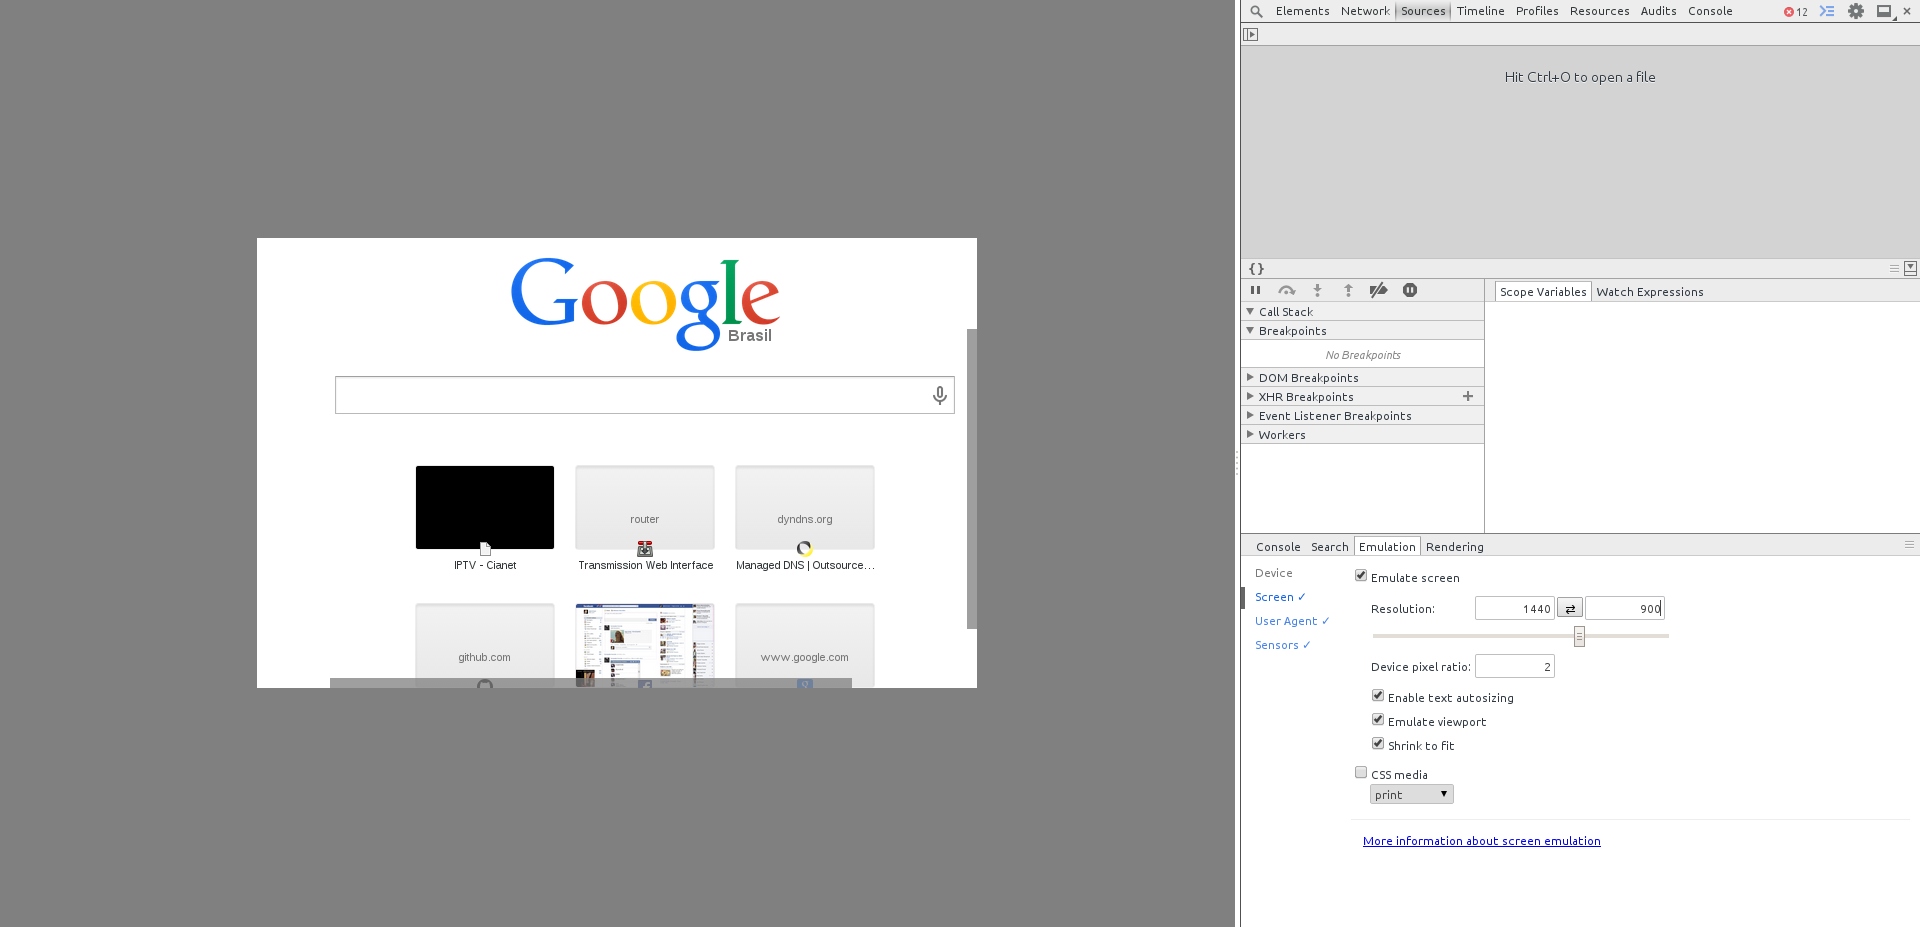Viewport: 1920px width, 927px height.
Task: Open the Timeline panel
Action: tap(1480, 11)
